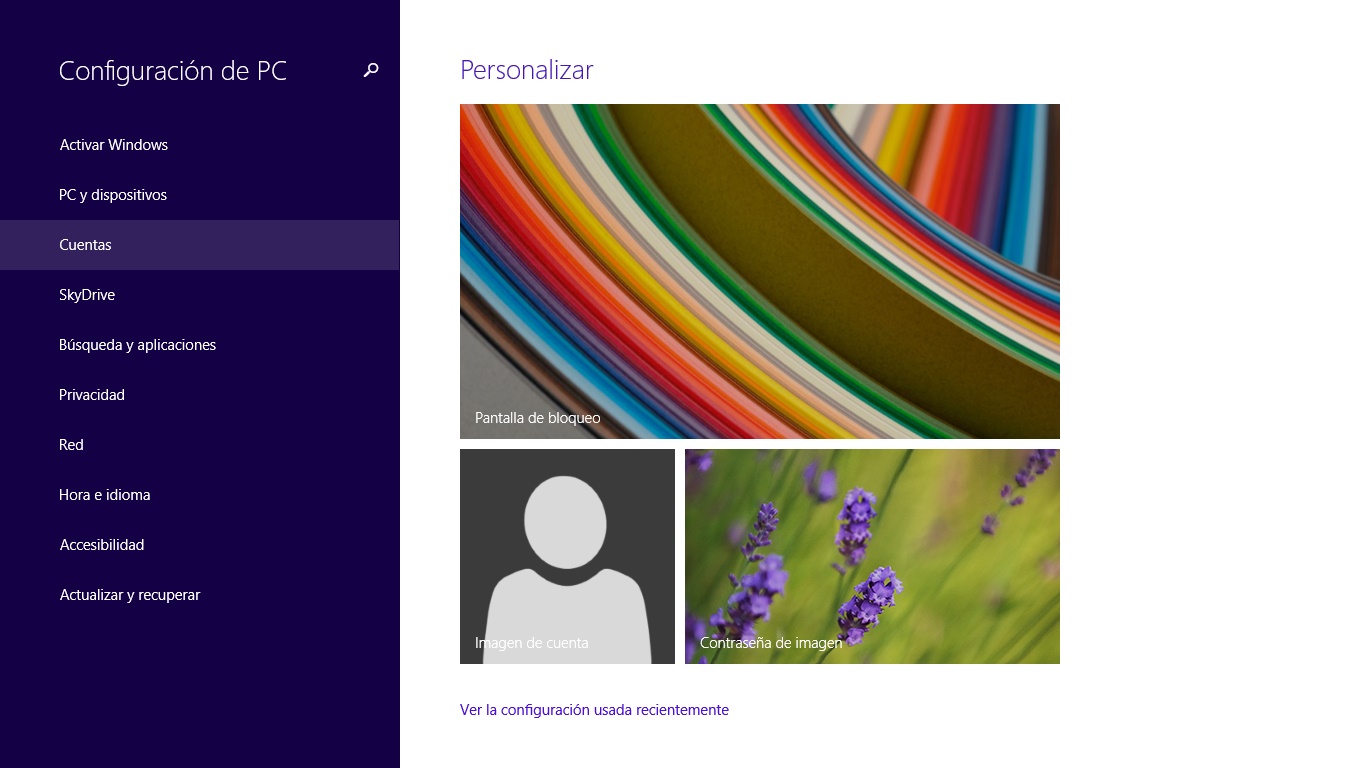
Task: Go to SkyDrive settings
Action: 87,295
